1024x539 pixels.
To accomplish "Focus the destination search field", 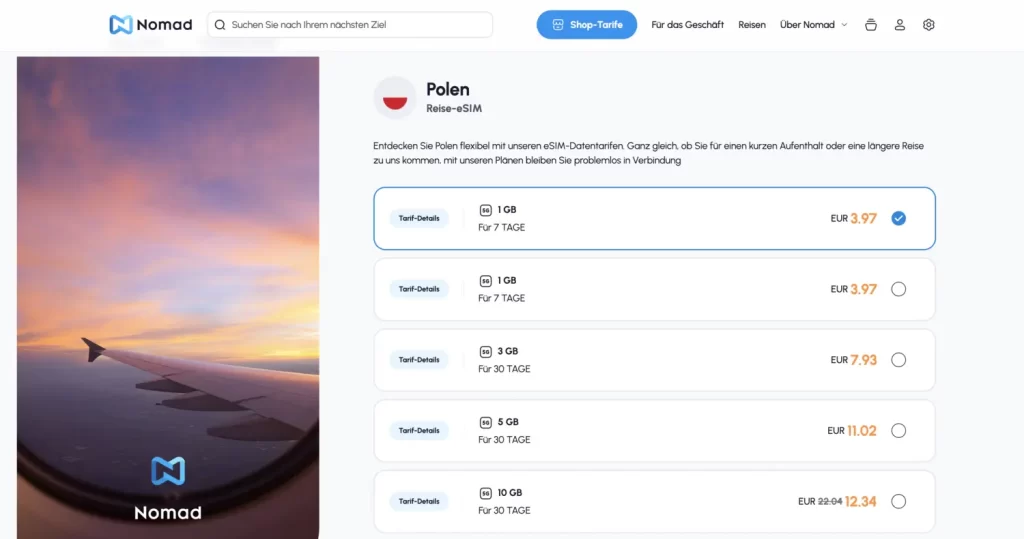I will coord(350,25).
